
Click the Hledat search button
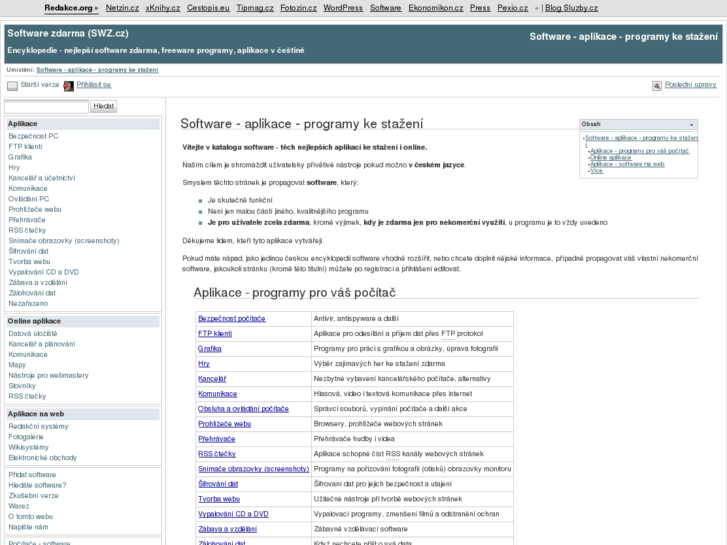tap(103, 106)
